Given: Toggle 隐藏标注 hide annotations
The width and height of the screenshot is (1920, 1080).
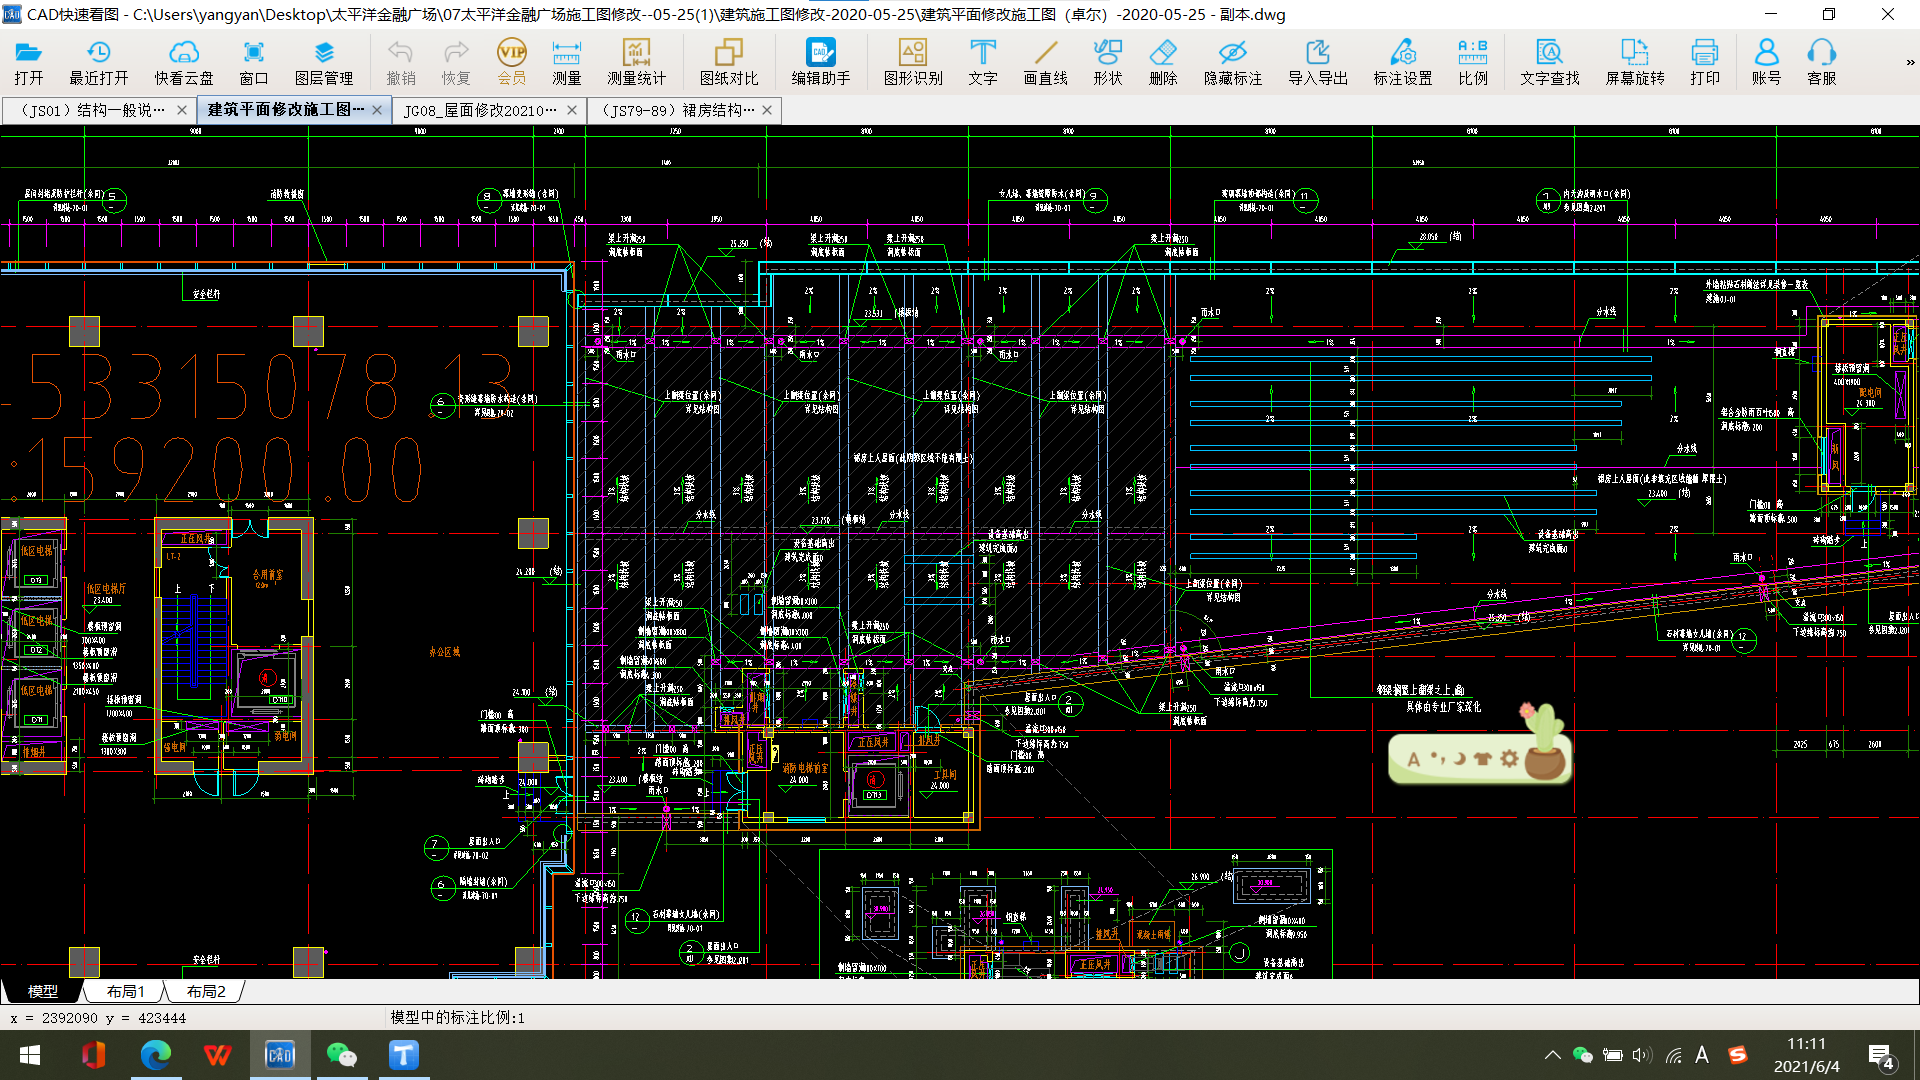Looking at the screenshot, I should 1233,62.
